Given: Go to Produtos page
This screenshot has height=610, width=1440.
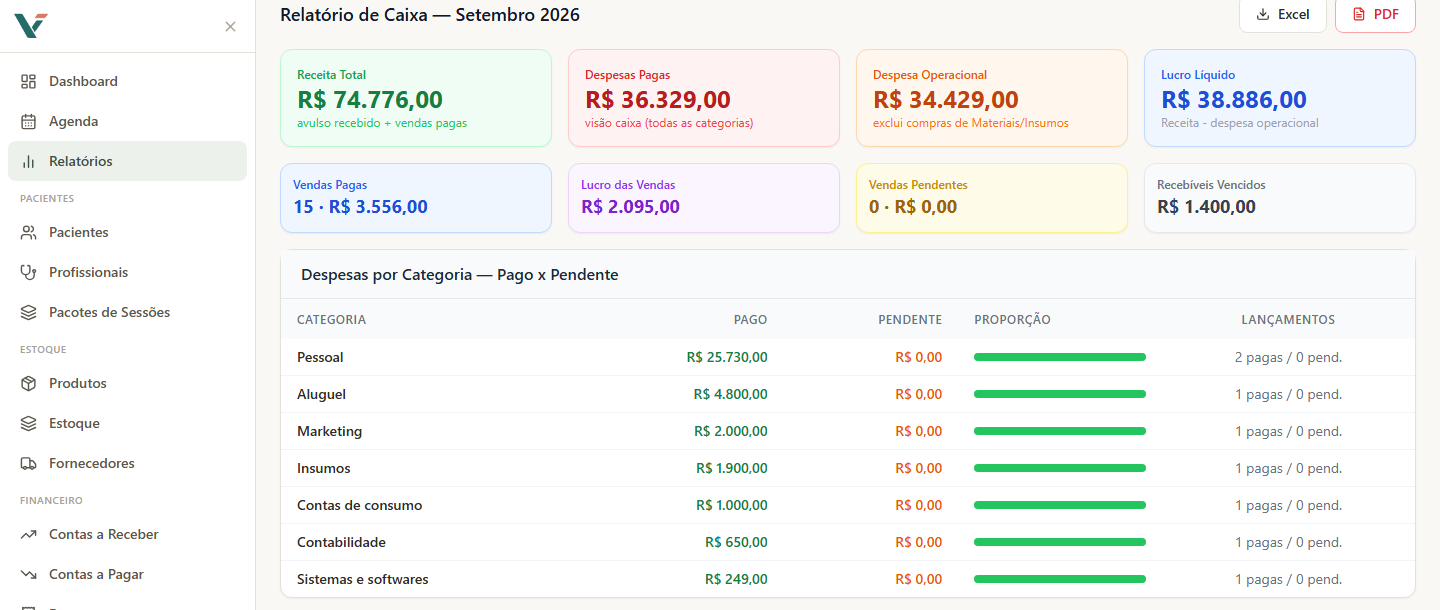Looking at the screenshot, I should [x=127, y=383].
